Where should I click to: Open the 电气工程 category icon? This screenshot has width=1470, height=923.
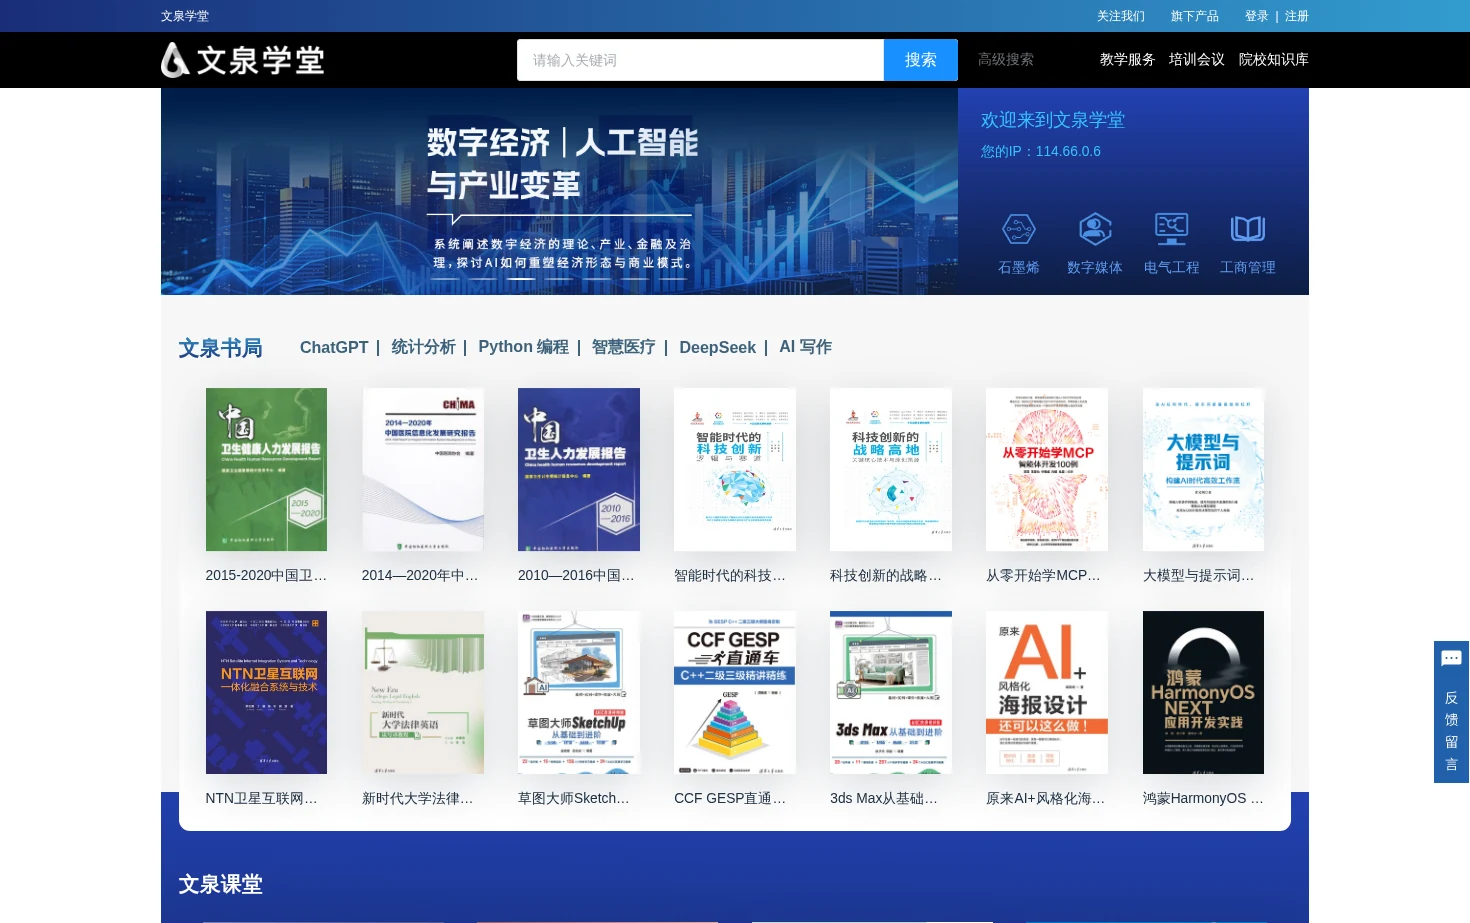point(1171,230)
